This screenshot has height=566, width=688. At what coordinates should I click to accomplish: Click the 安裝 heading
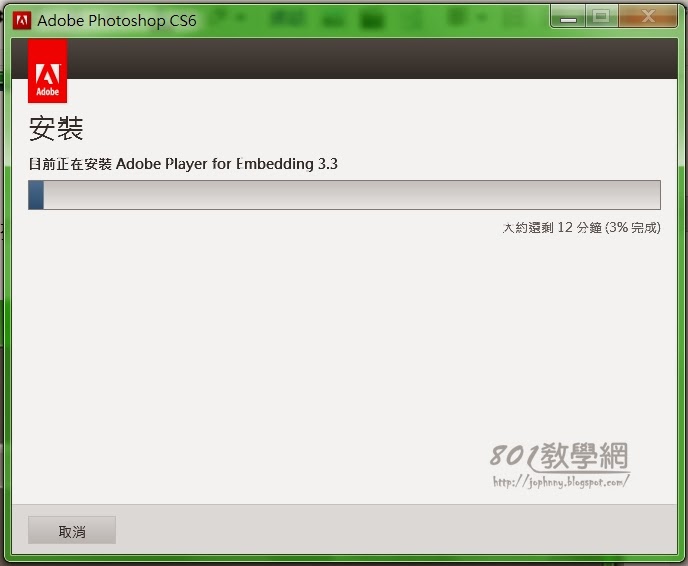tap(56, 128)
